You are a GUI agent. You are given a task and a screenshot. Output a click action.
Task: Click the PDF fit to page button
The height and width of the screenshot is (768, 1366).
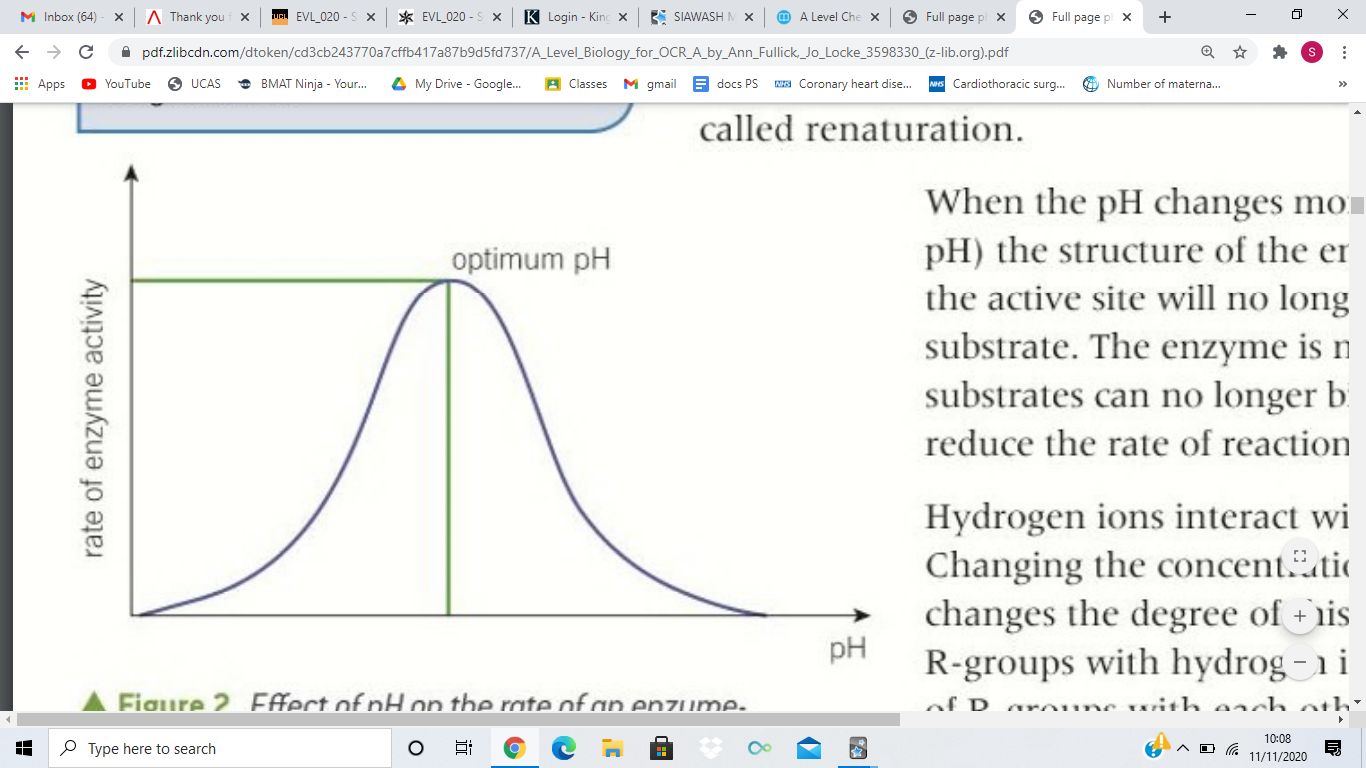tap(1299, 556)
